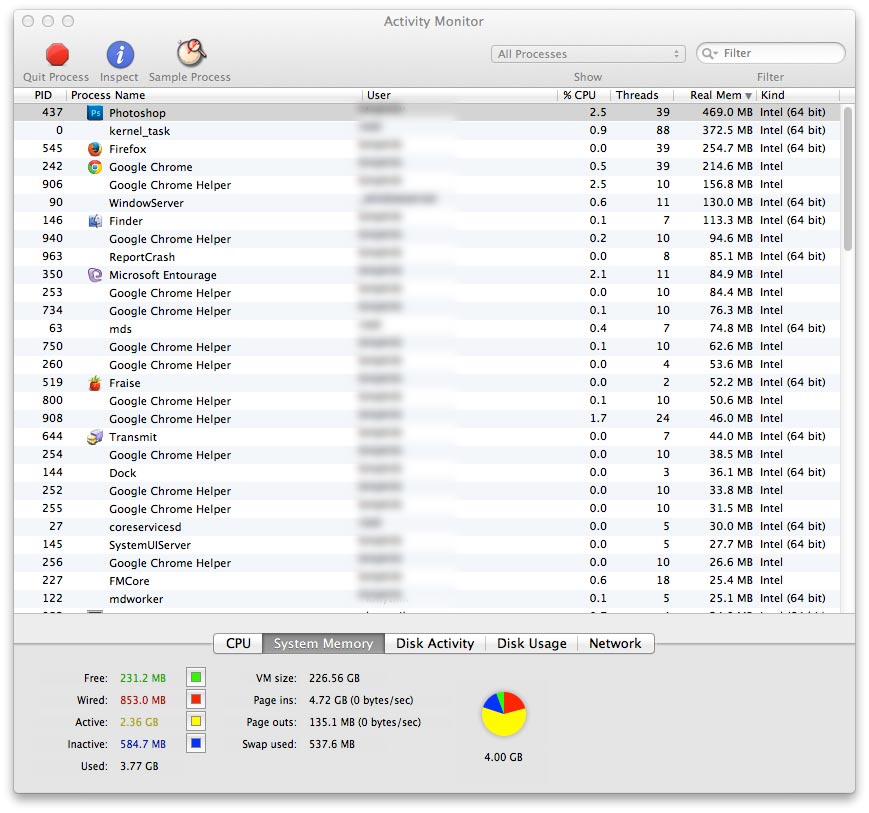Switch to the Disk Usage tab
The height and width of the screenshot is (813, 869).
[531, 643]
